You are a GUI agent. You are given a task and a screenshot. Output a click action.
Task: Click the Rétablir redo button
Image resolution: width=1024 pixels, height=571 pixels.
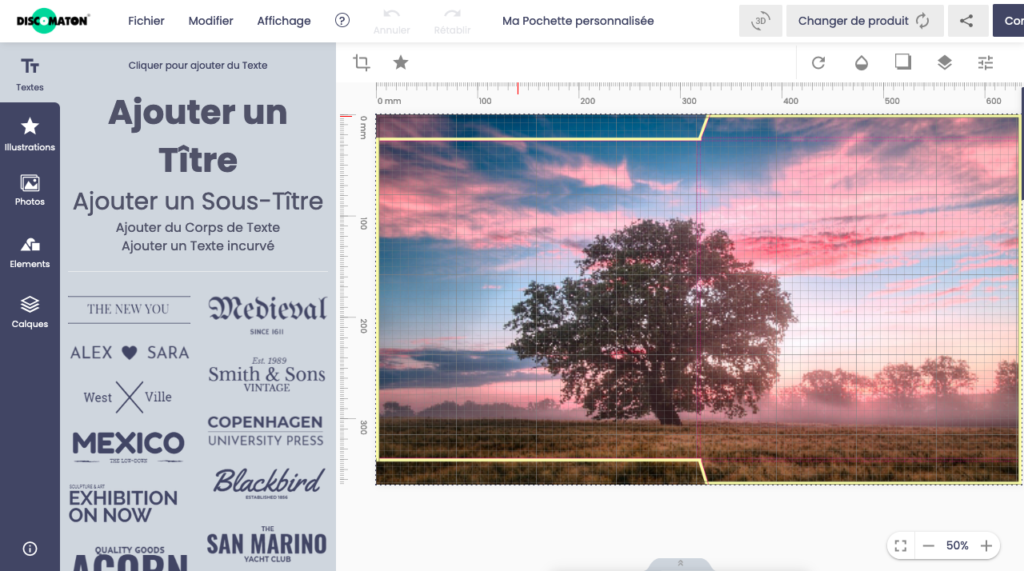click(x=452, y=22)
